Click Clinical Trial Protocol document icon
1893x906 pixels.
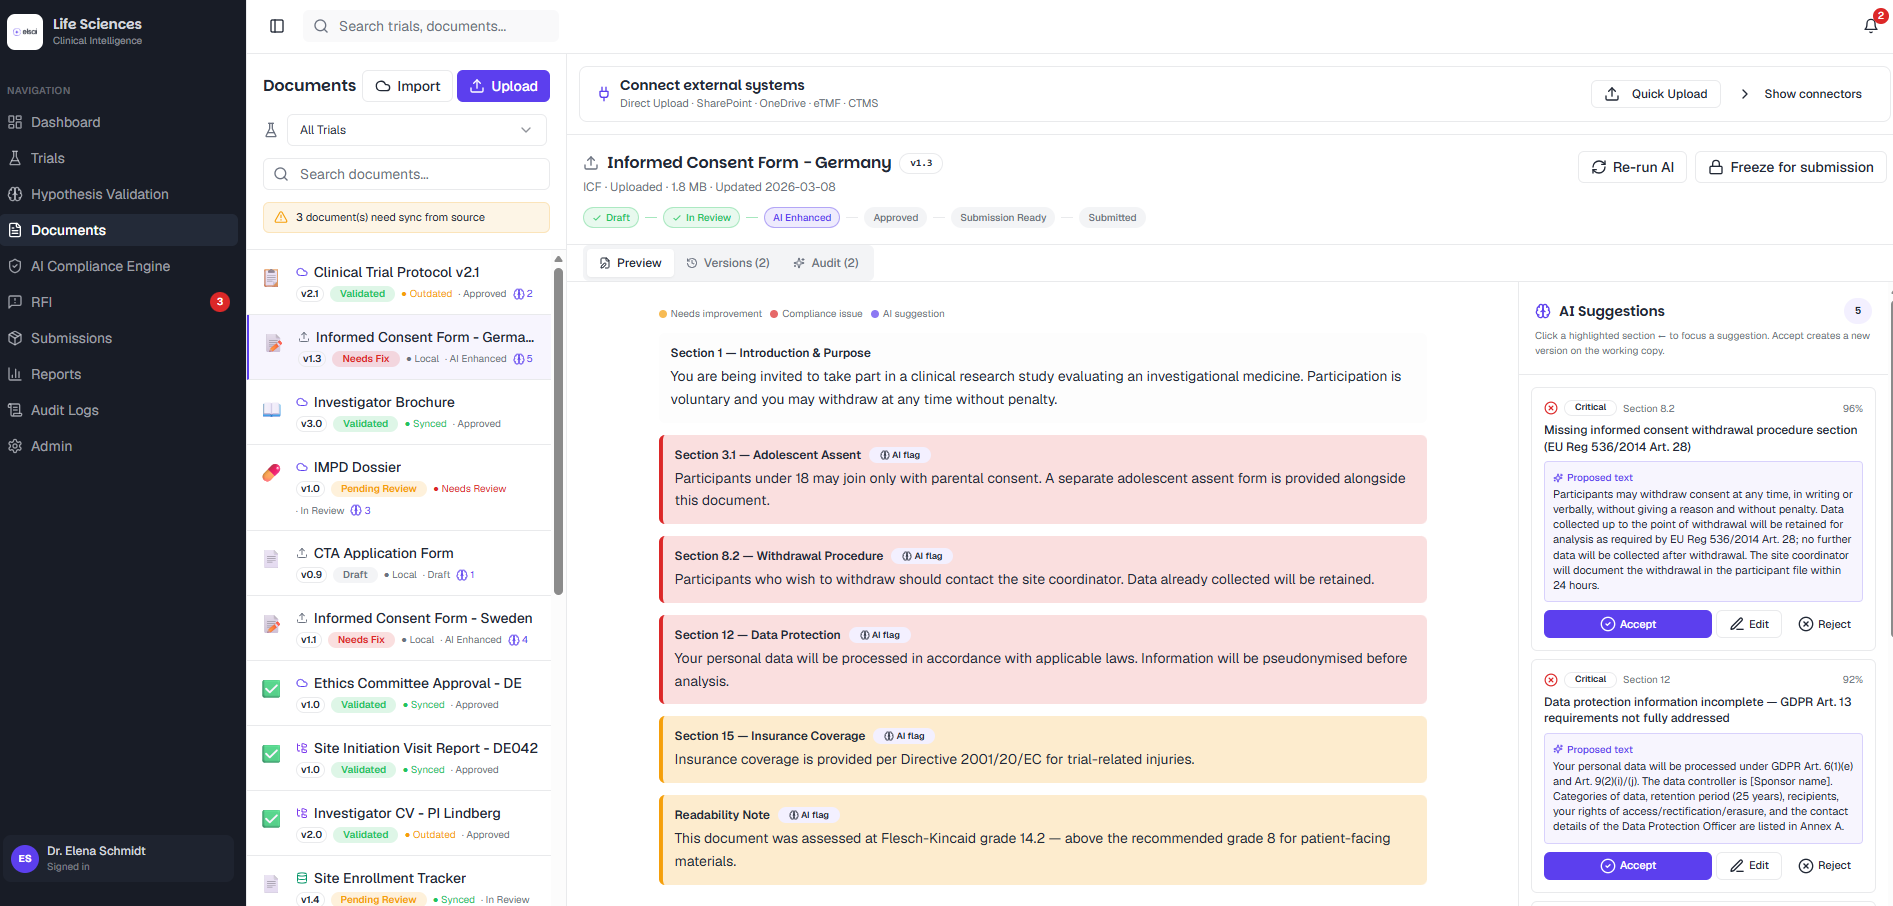(271, 277)
